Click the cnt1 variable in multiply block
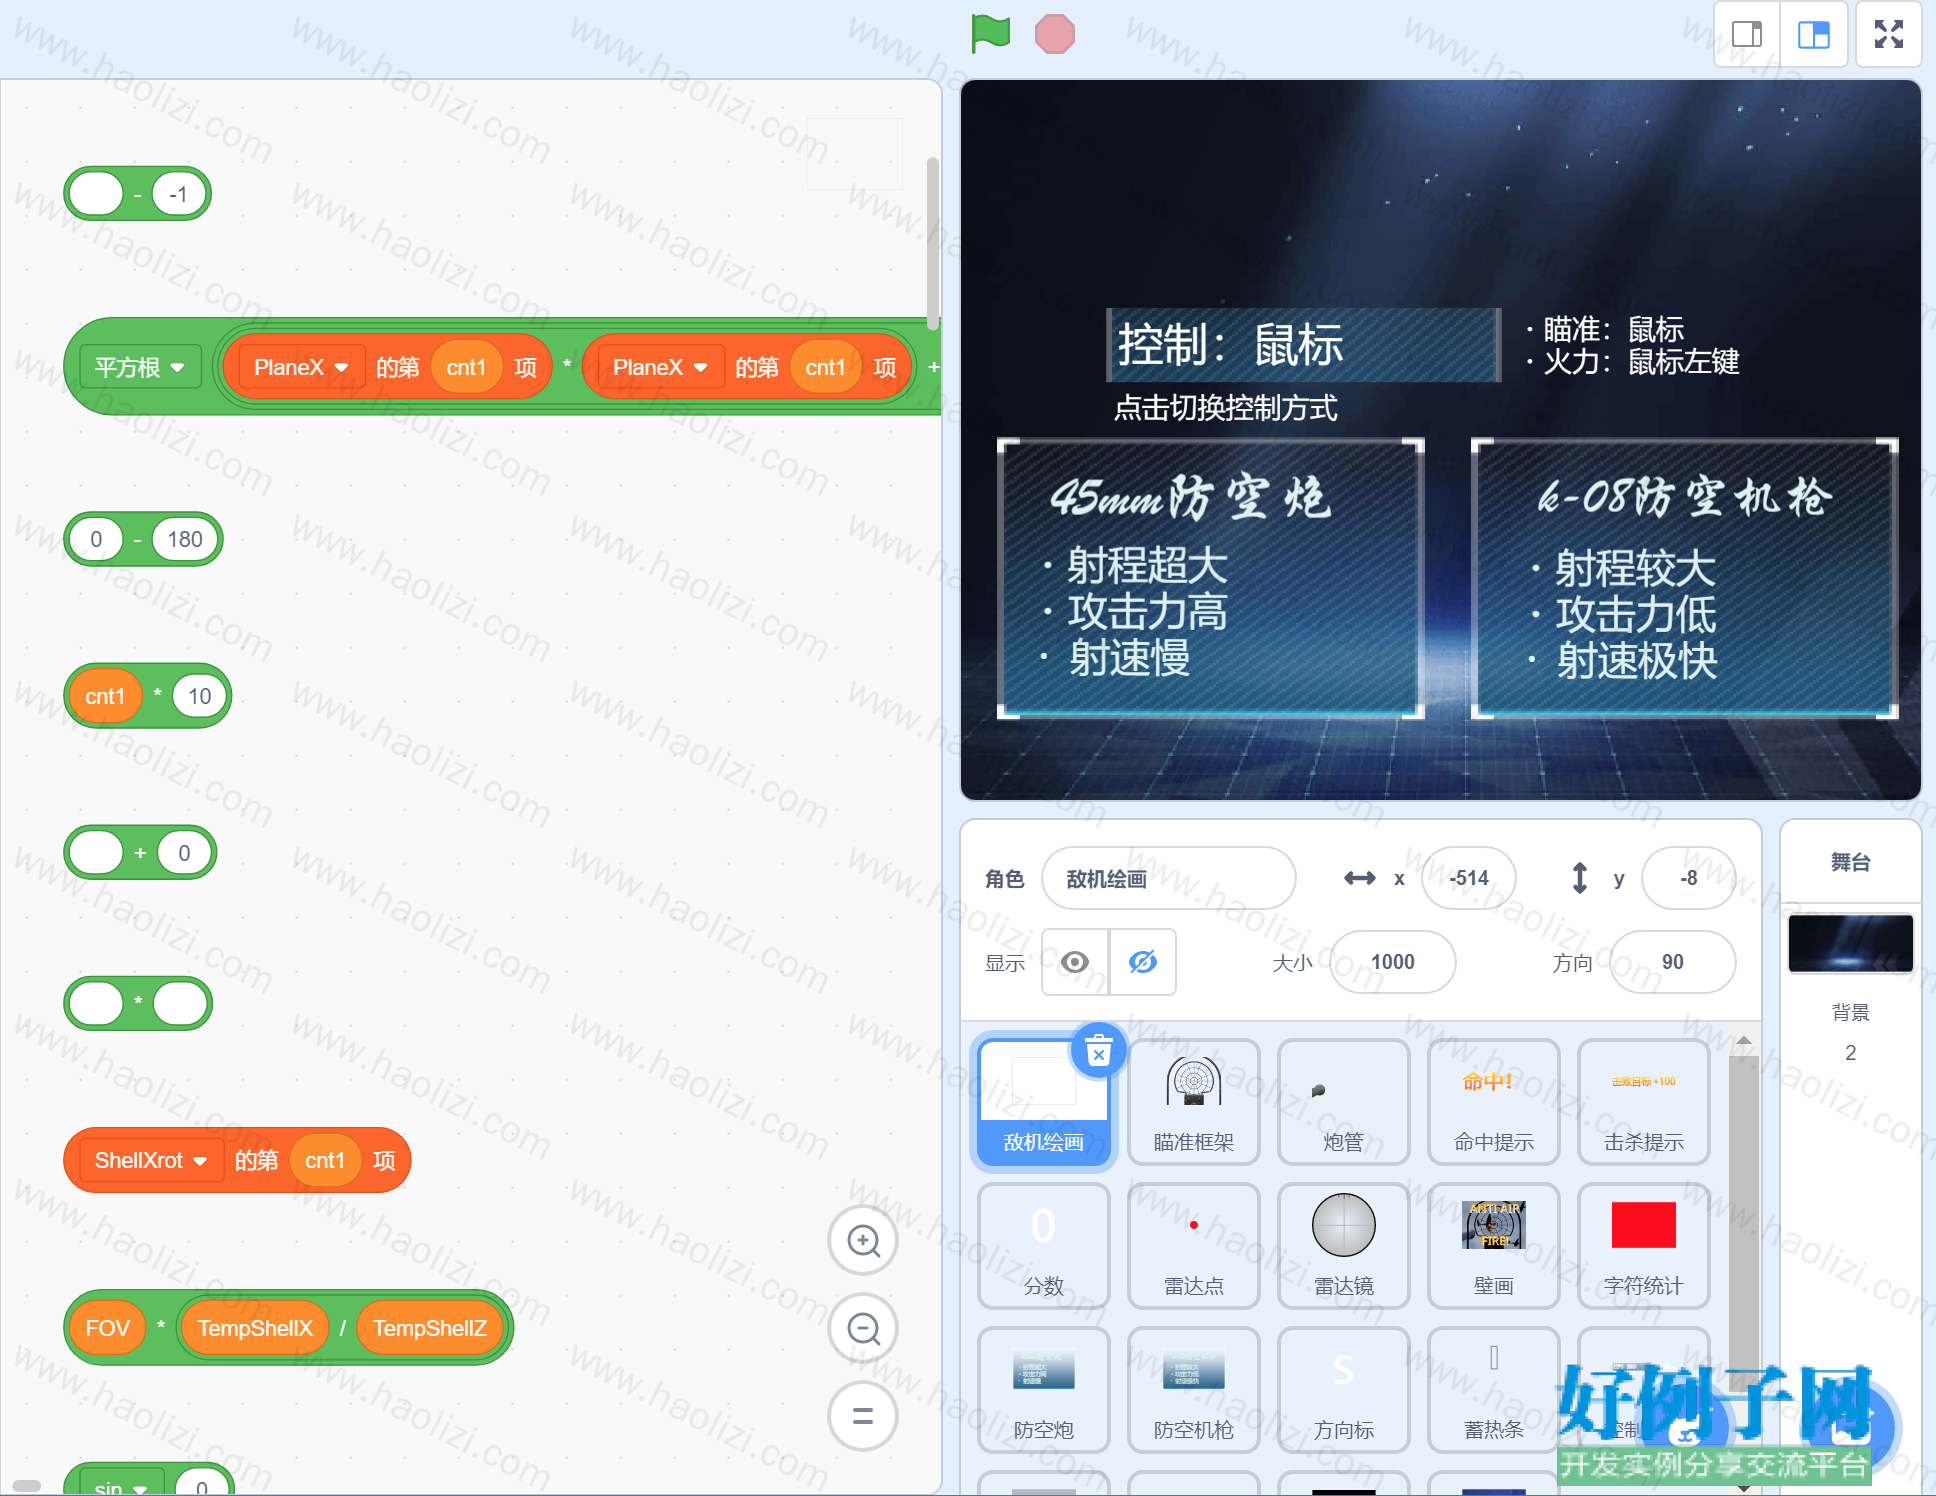Screen dimensions: 1936x1496 coord(105,696)
